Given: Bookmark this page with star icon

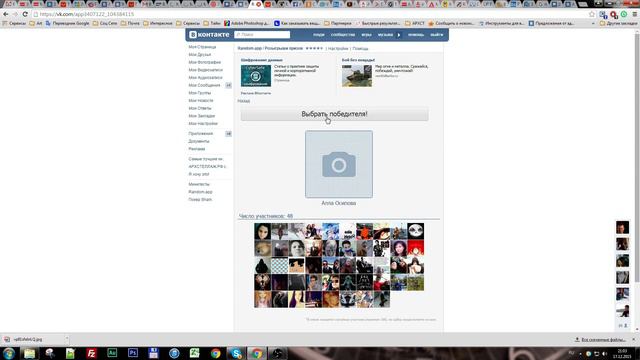Looking at the screenshot, I should 592,14.
